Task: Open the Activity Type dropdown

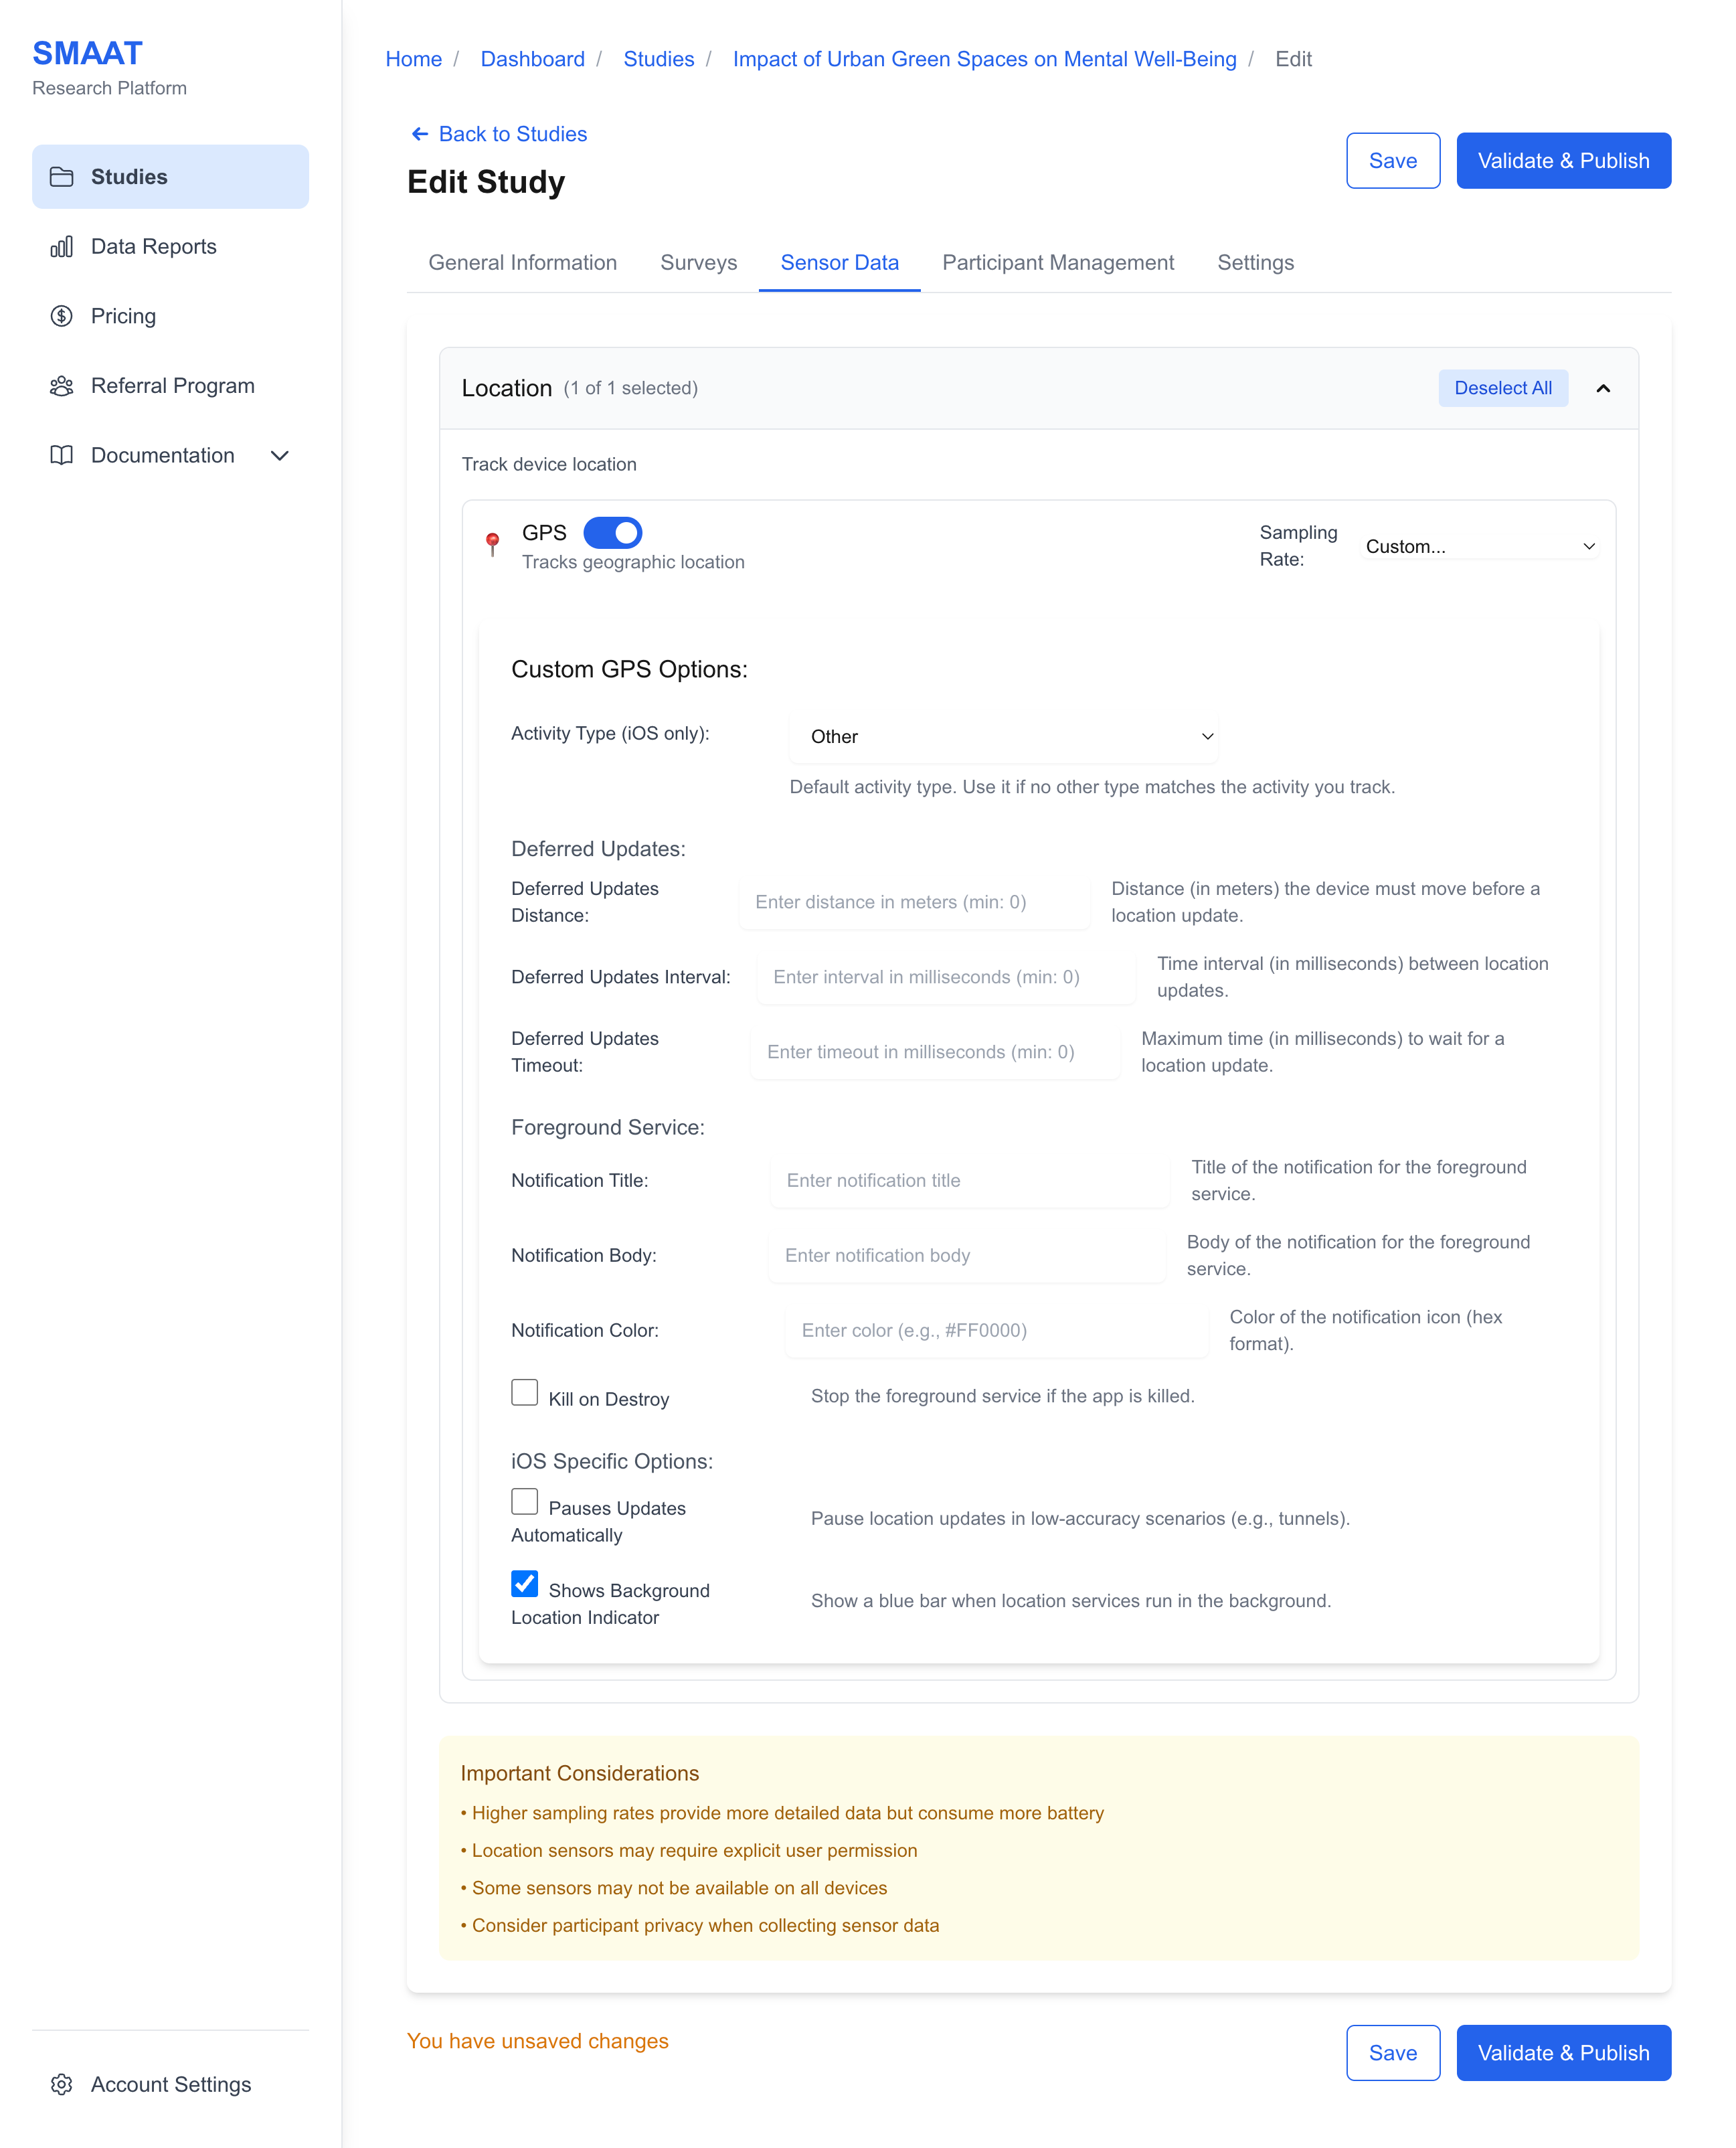Action: click(x=1003, y=736)
